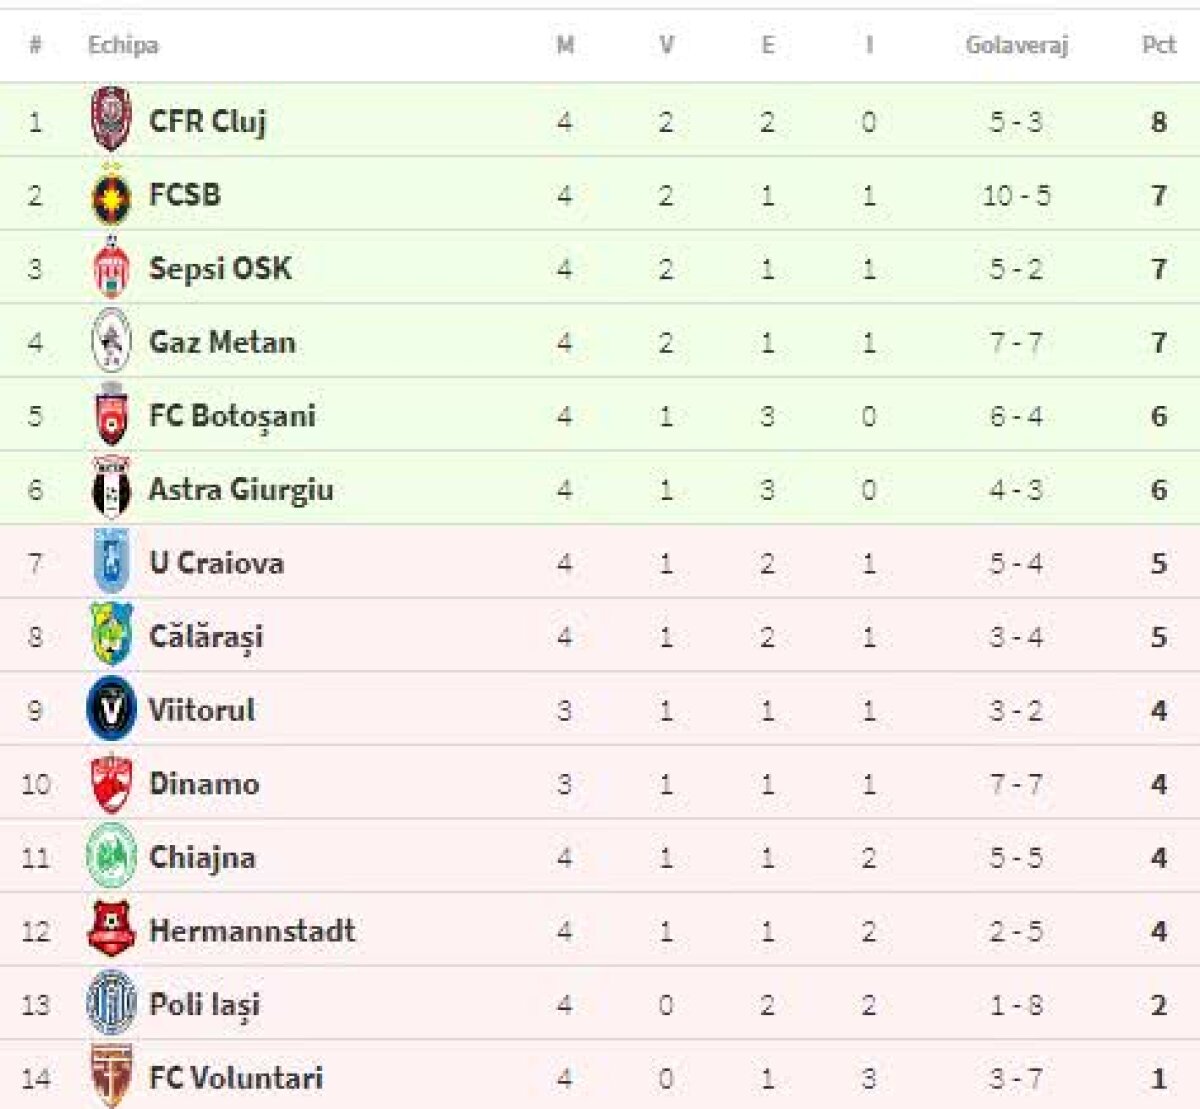Image resolution: width=1200 pixels, height=1109 pixels.
Task: Click the CFR Cluj club crest
Action: [x=111, y=119]
